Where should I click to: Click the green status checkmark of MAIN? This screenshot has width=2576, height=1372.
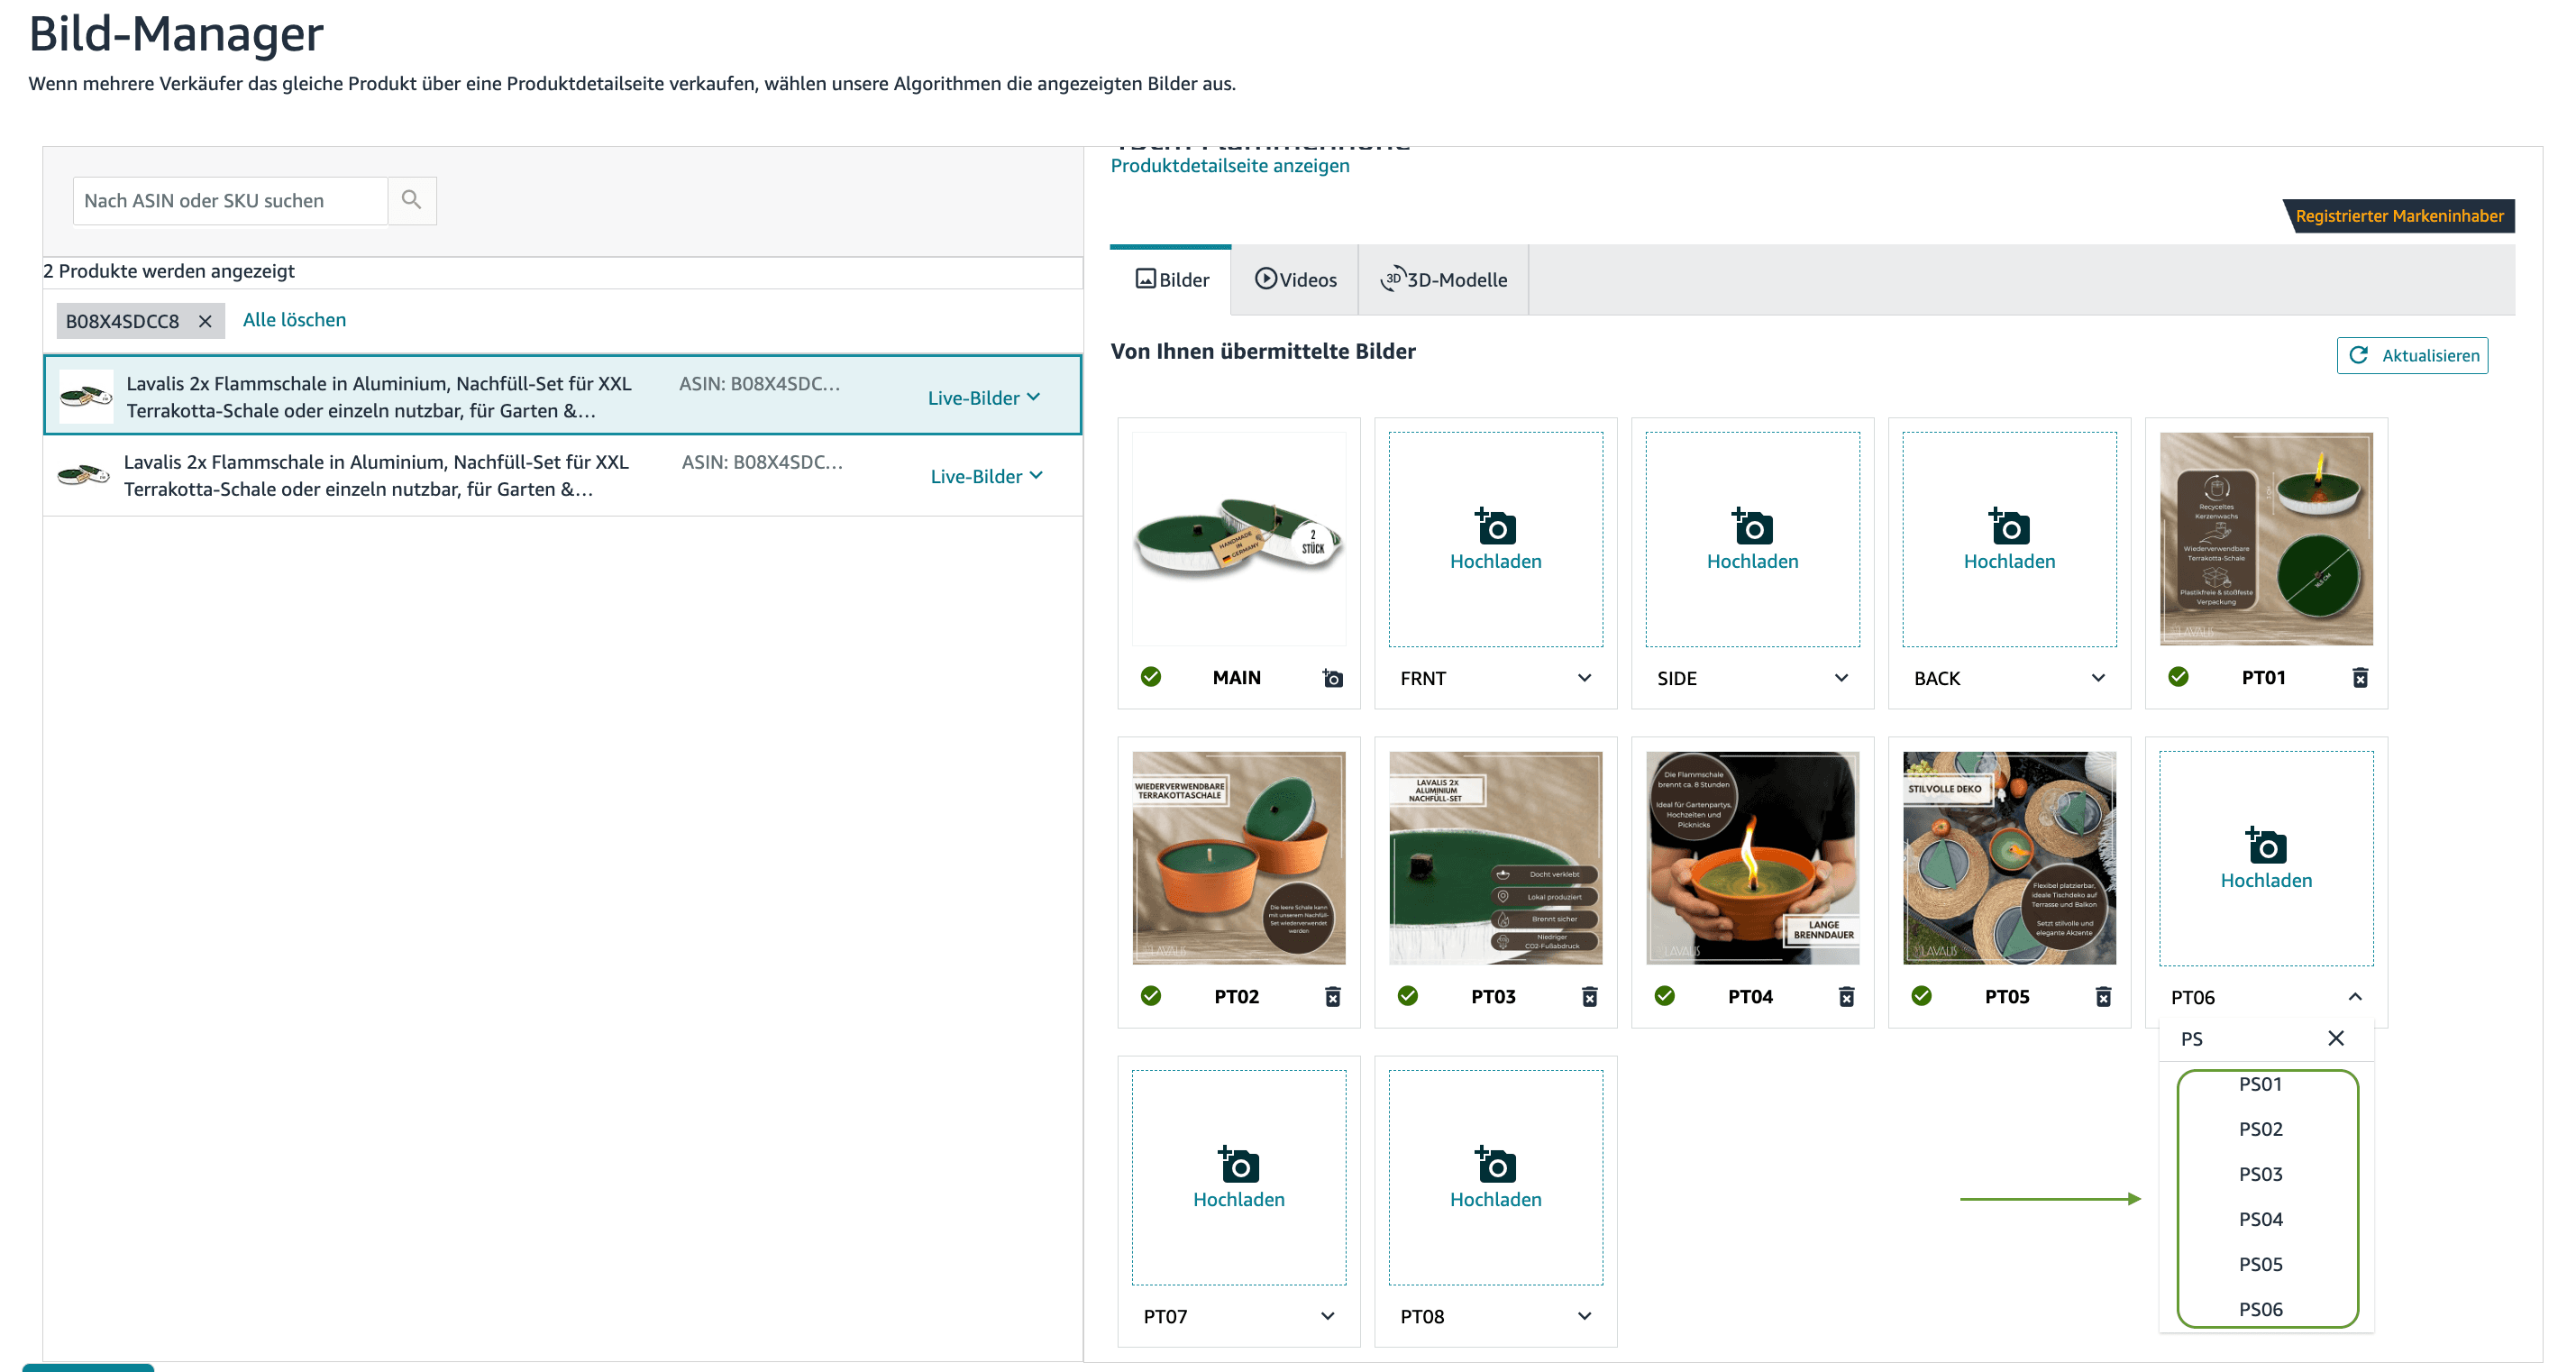point(1151,677)
